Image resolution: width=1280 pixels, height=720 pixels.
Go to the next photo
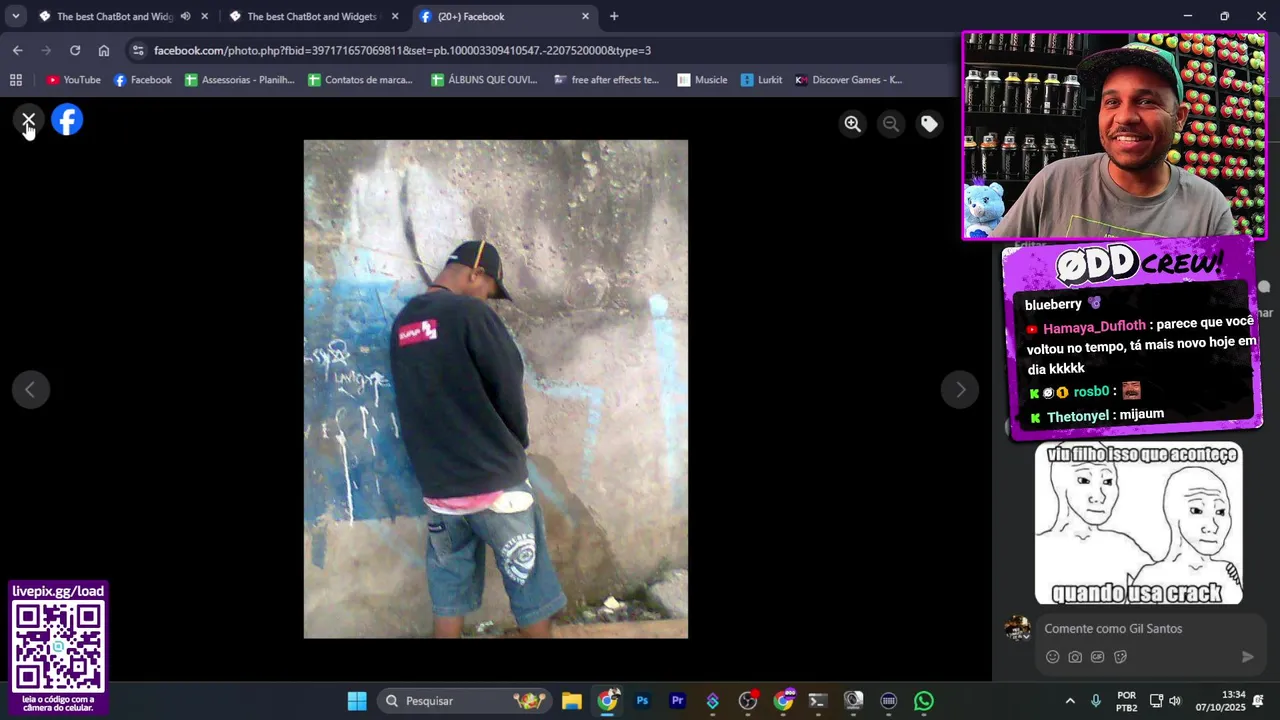coord(960,390)
